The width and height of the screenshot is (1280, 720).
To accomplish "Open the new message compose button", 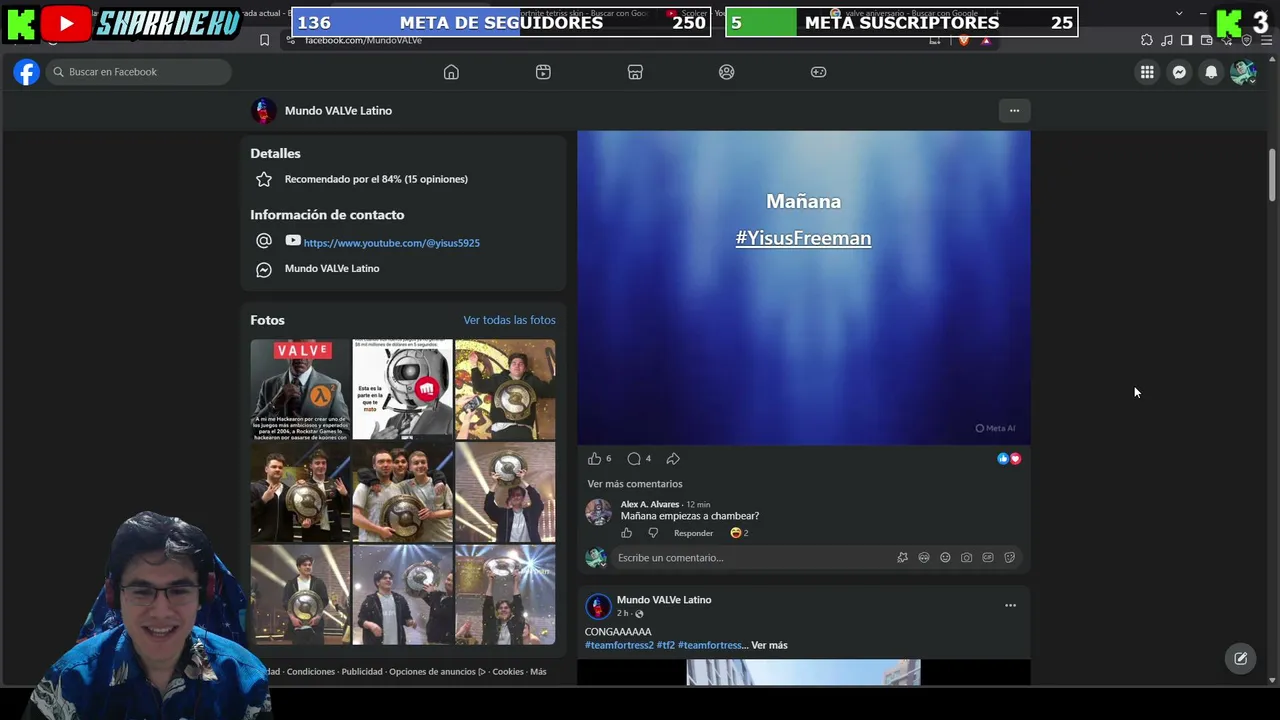I will pyautogui.click(x=1240, y=658).
